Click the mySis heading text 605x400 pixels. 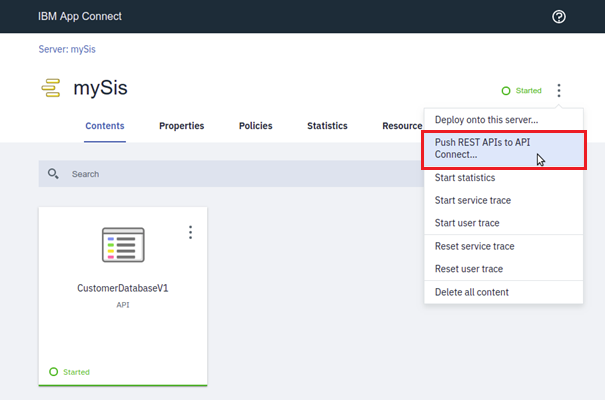[x=100, y=88]
